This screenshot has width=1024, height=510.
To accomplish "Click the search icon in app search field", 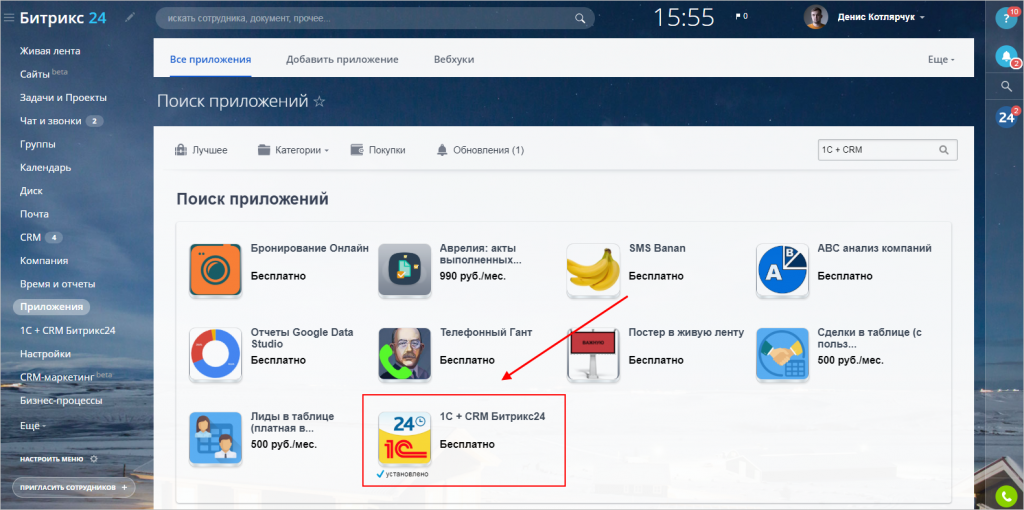I will pyautogui.click(x=944, y=150).
